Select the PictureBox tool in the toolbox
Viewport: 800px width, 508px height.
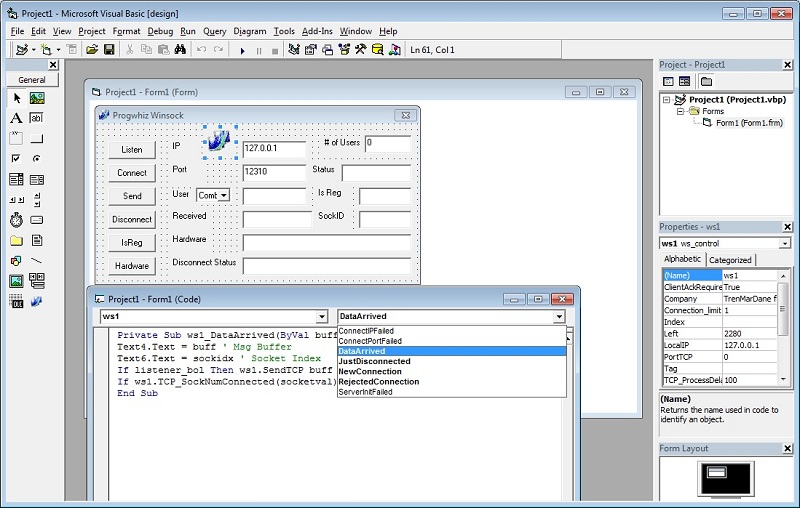[x=37, y=98]
